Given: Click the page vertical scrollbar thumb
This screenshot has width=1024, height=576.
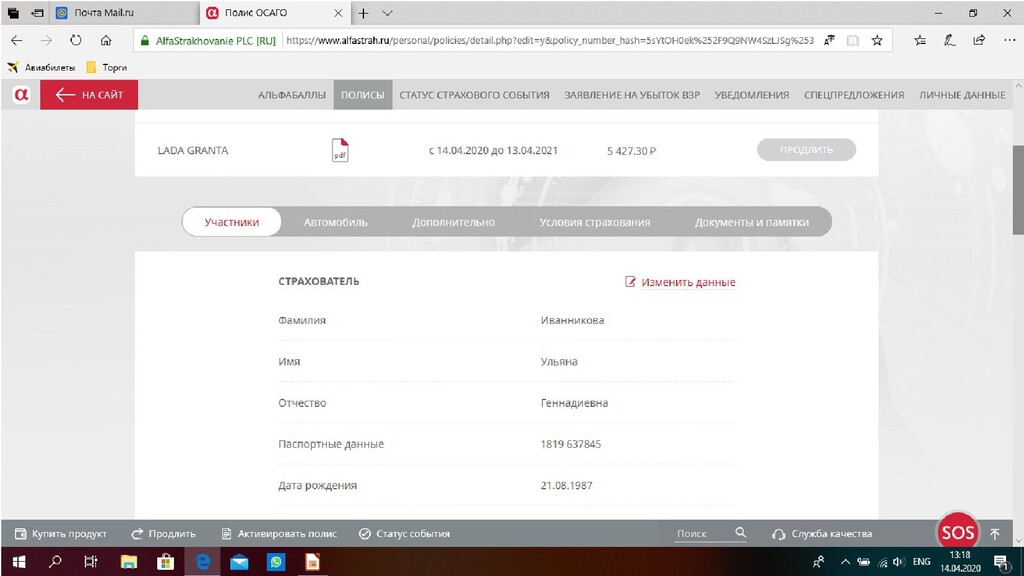Looking at the screenshot, I should tap(1017, 189).
